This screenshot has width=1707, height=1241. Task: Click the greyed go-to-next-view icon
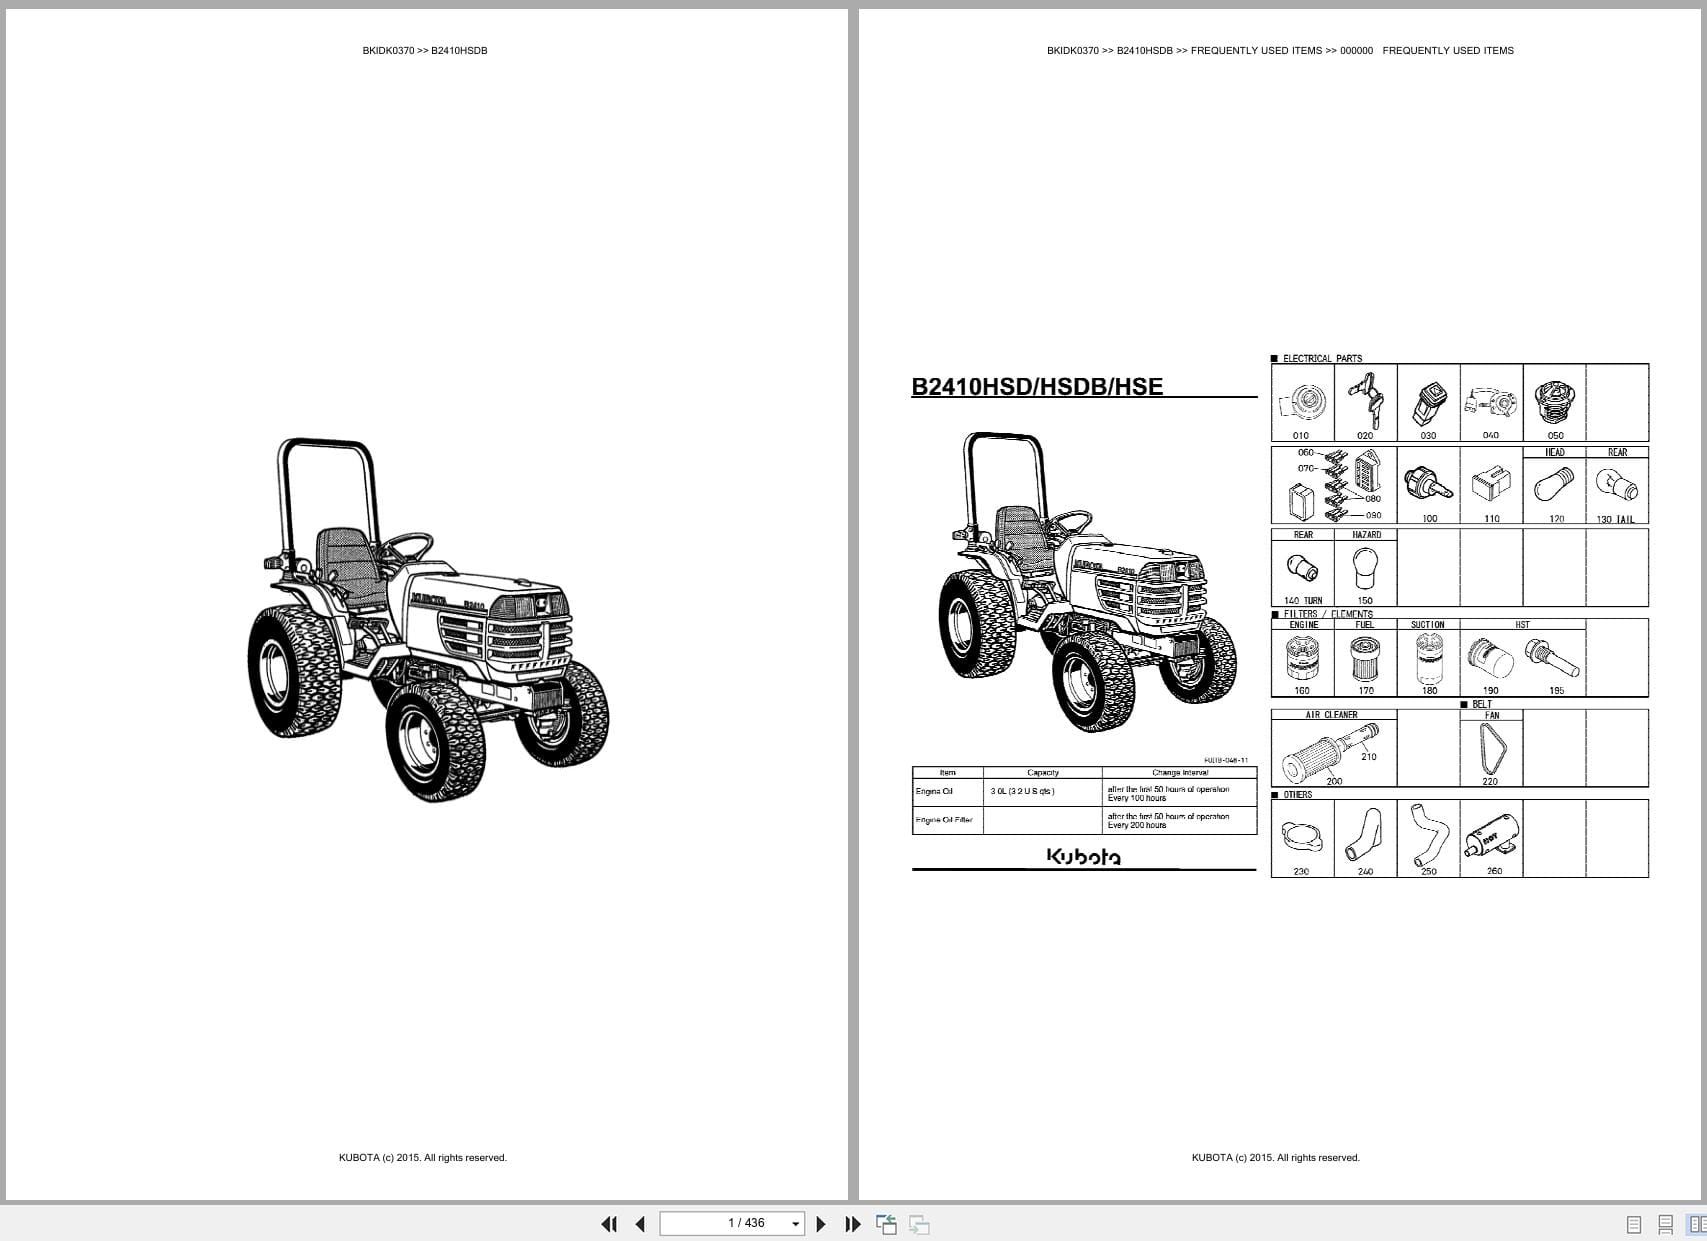[919, 1224]
